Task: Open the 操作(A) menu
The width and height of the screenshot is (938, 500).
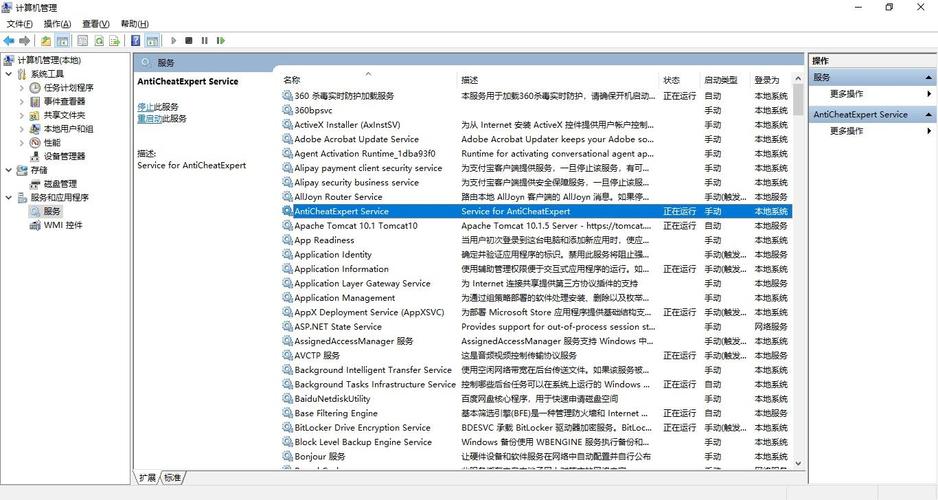Action: pos(56,23)
